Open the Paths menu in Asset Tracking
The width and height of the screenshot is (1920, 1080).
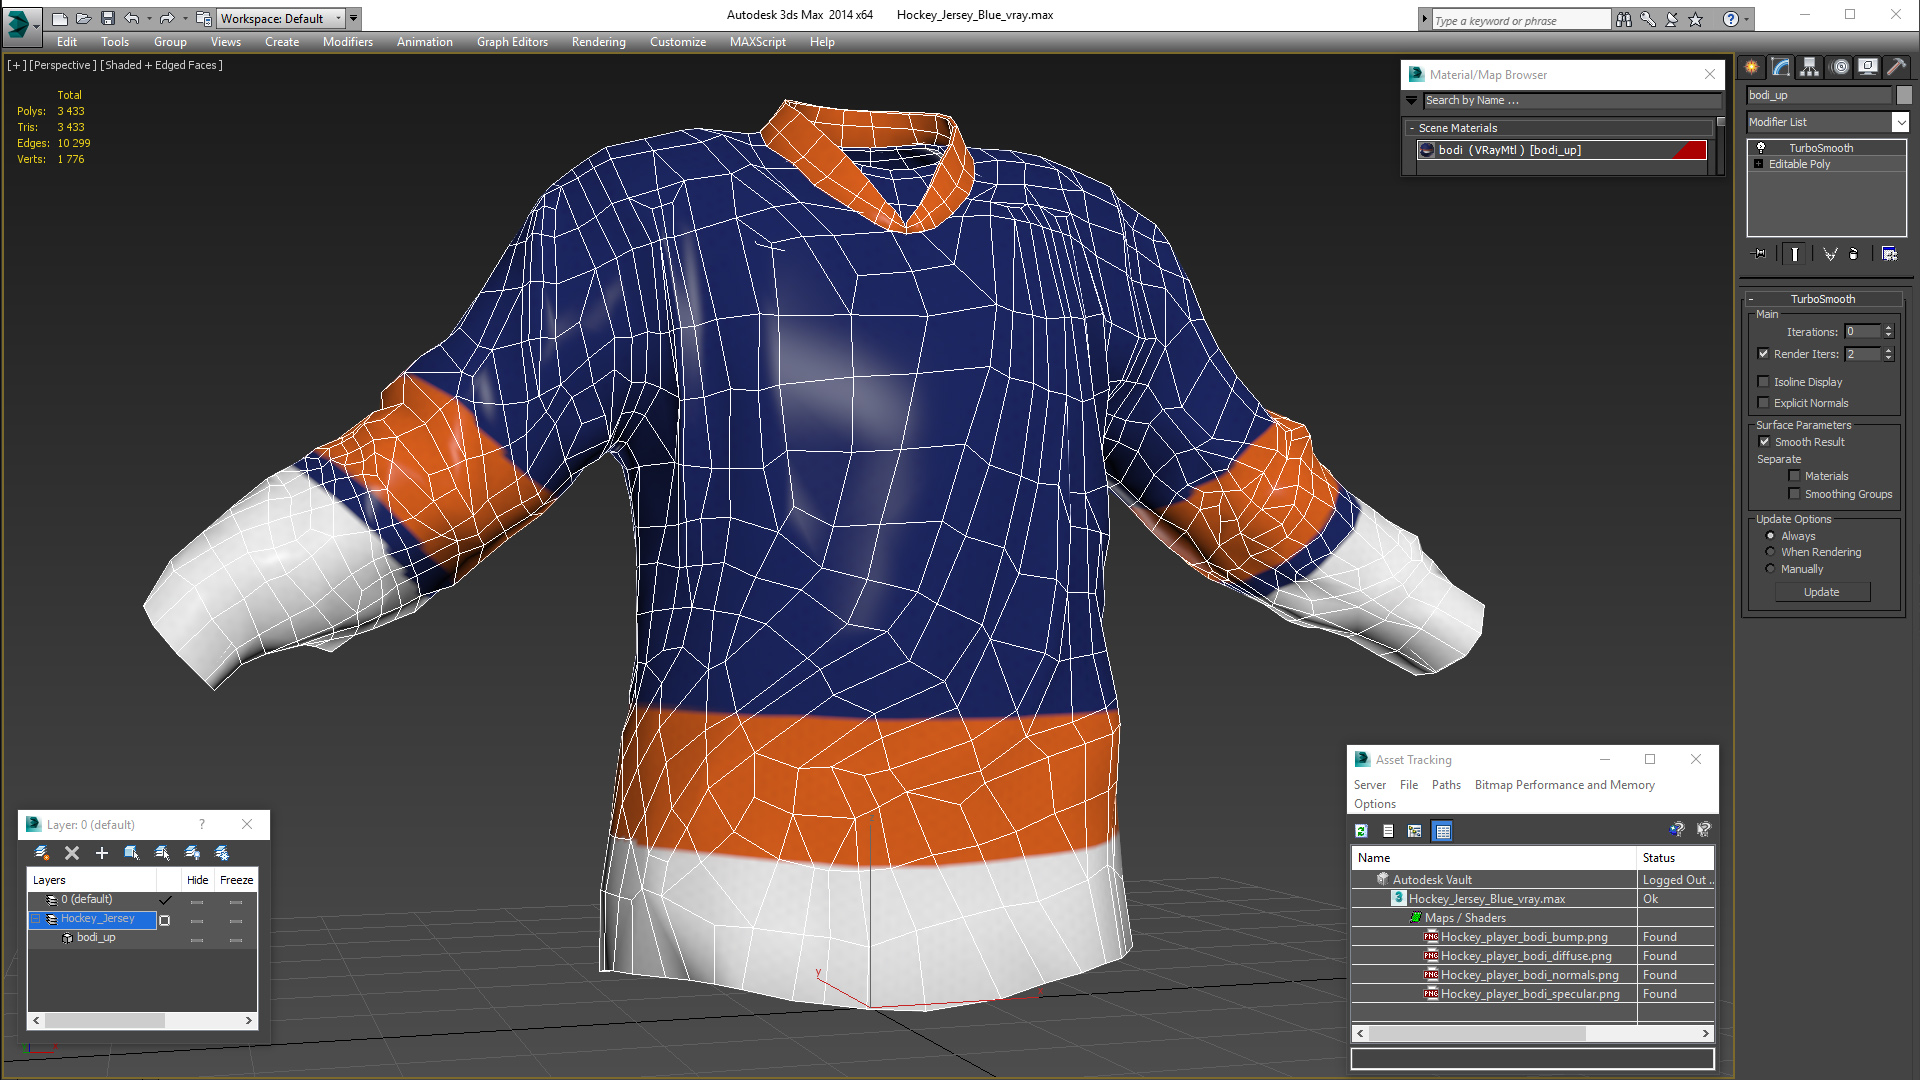click(1445, 785)
